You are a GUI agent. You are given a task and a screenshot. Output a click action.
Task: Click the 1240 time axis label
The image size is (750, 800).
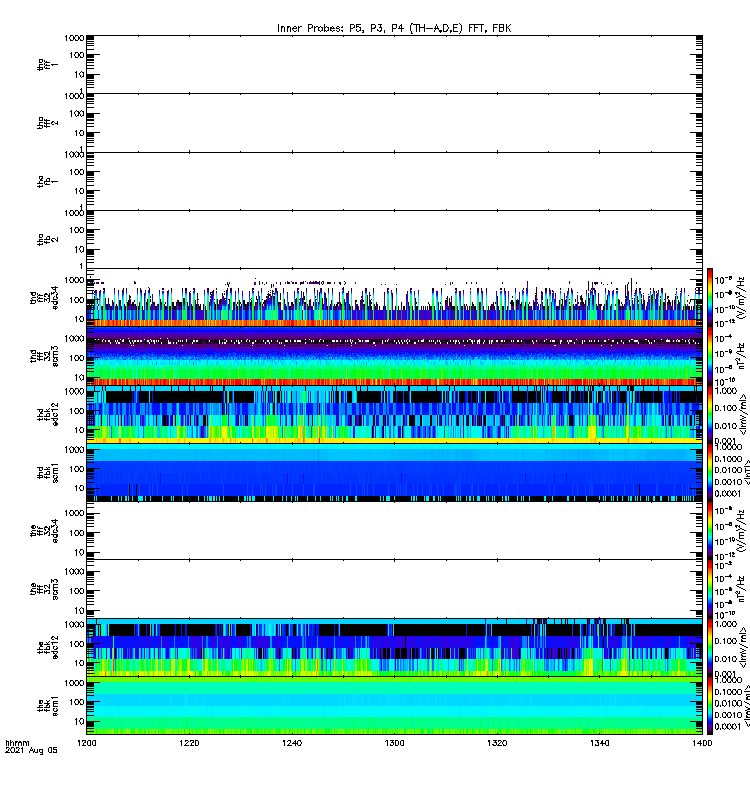[x=292, y=743]
